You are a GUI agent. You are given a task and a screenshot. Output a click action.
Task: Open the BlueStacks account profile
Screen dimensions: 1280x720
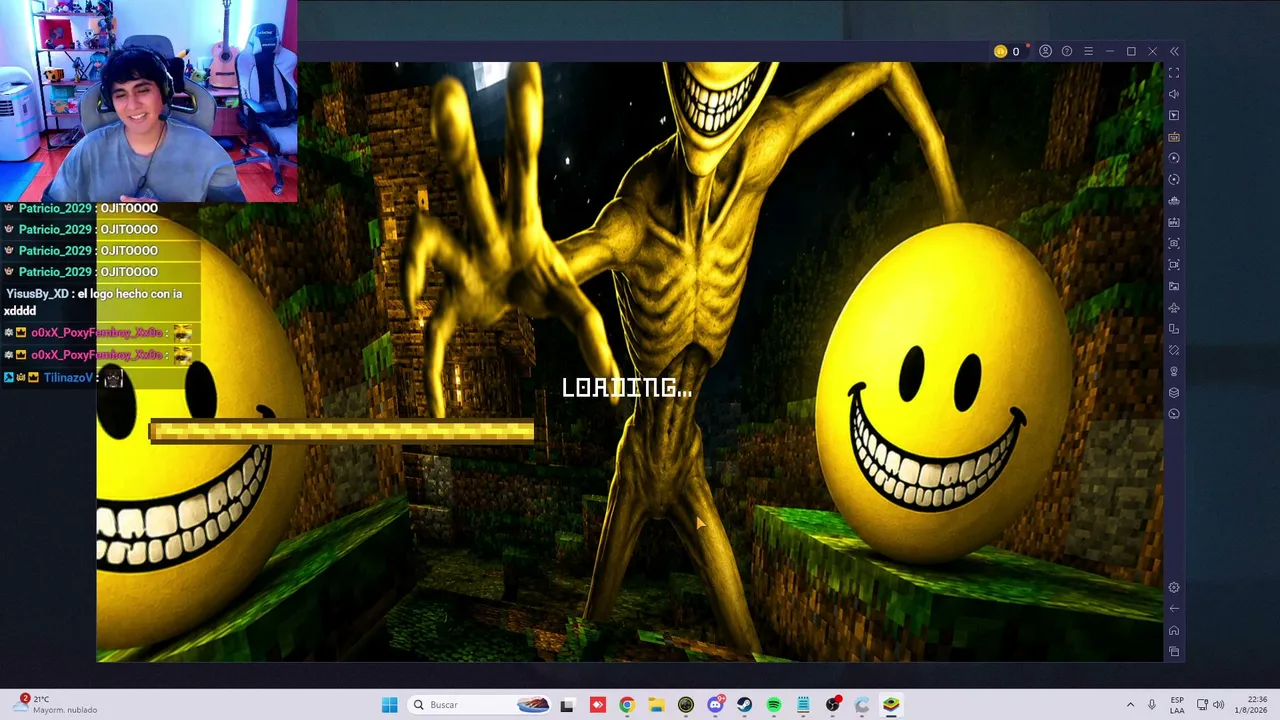click(x=1045, y=51)
